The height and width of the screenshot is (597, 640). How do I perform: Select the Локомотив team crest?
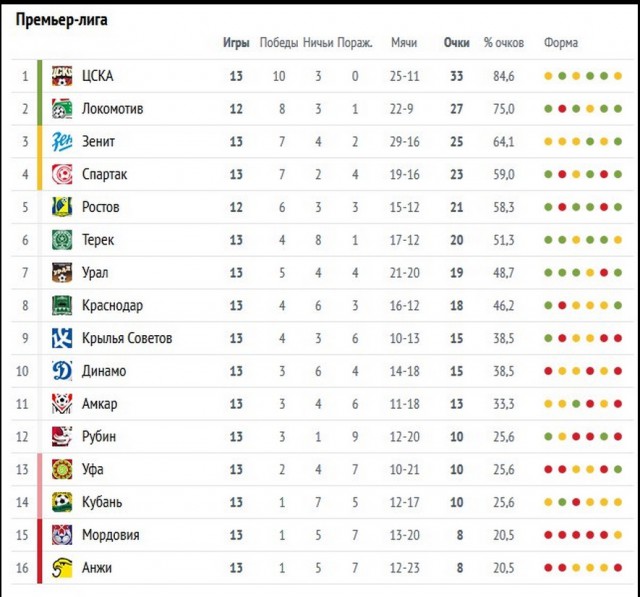coord(62,109)
